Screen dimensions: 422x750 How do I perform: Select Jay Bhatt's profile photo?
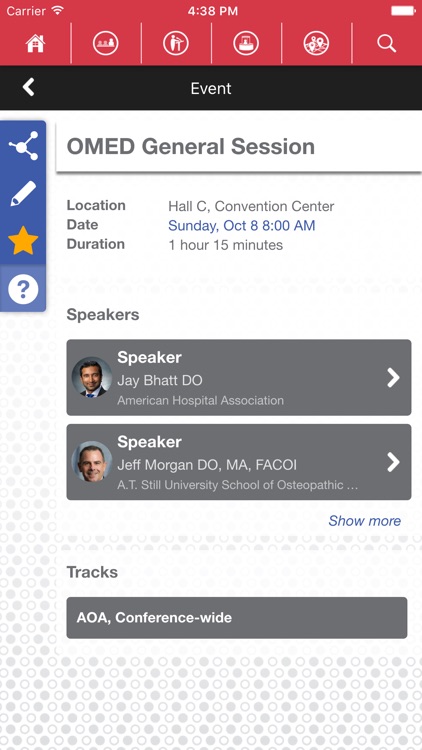92,377
